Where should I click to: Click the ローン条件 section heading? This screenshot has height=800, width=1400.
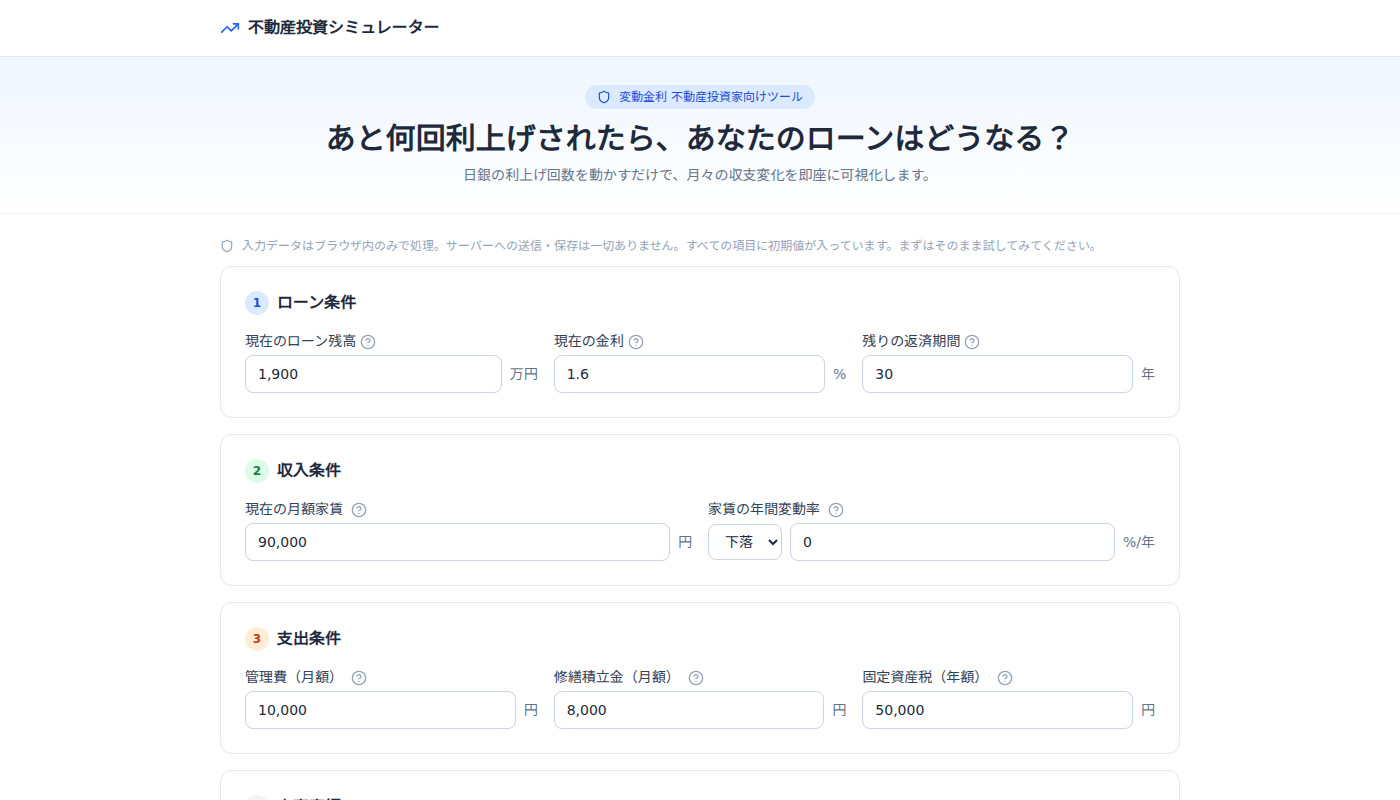click(316, 302)
